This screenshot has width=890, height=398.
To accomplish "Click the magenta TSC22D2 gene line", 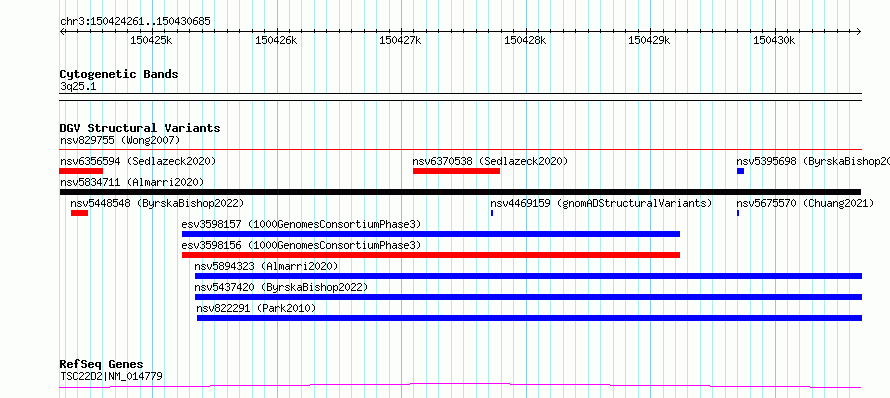I will click(x=460, y=386).
